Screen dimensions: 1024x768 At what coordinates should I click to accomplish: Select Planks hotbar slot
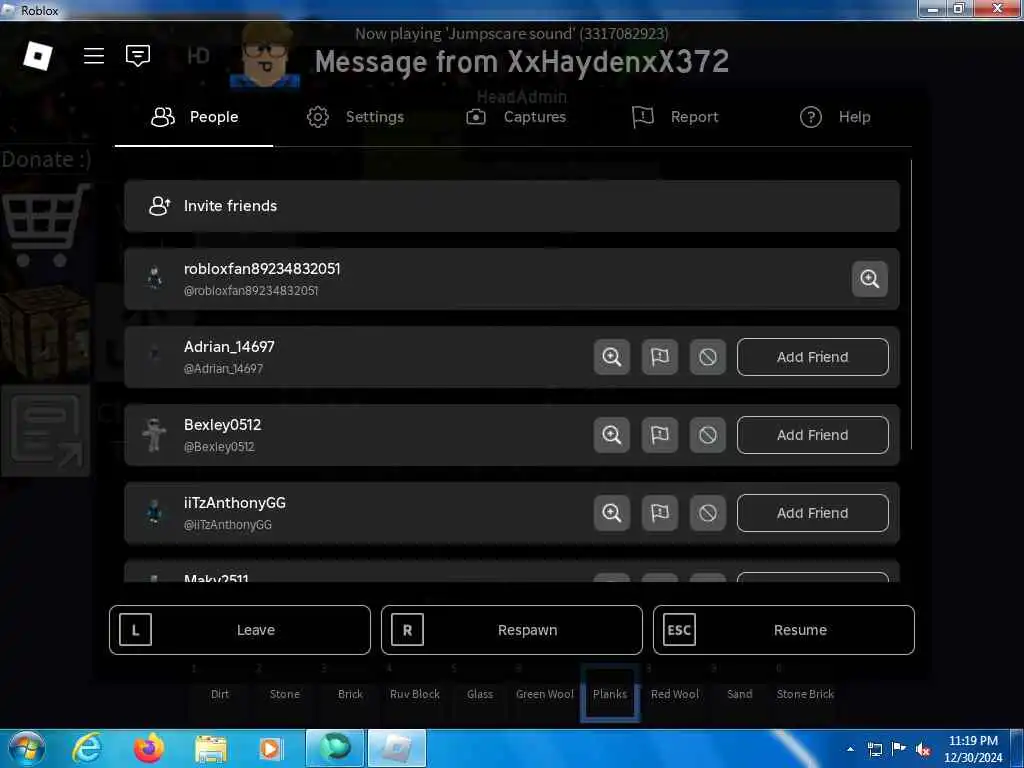point(610,694)
